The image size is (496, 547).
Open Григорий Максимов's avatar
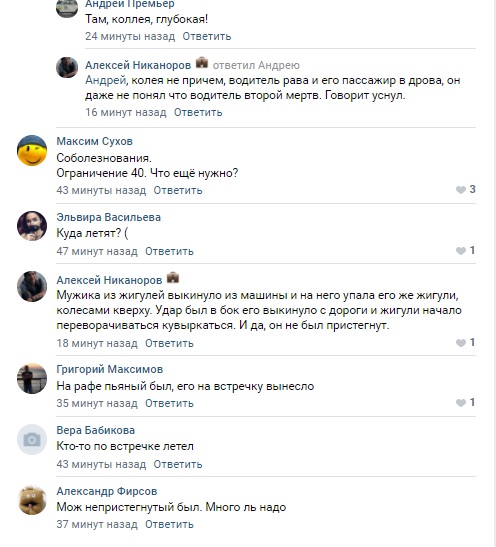click(32, 379)
